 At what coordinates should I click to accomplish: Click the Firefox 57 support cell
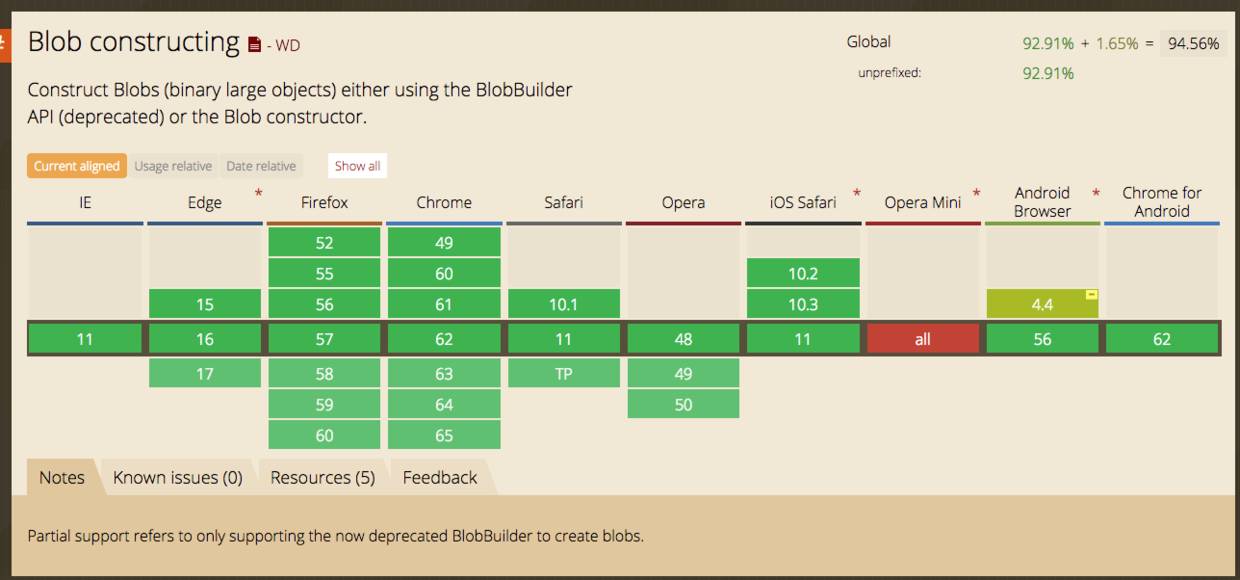click(x=324, y=339)
